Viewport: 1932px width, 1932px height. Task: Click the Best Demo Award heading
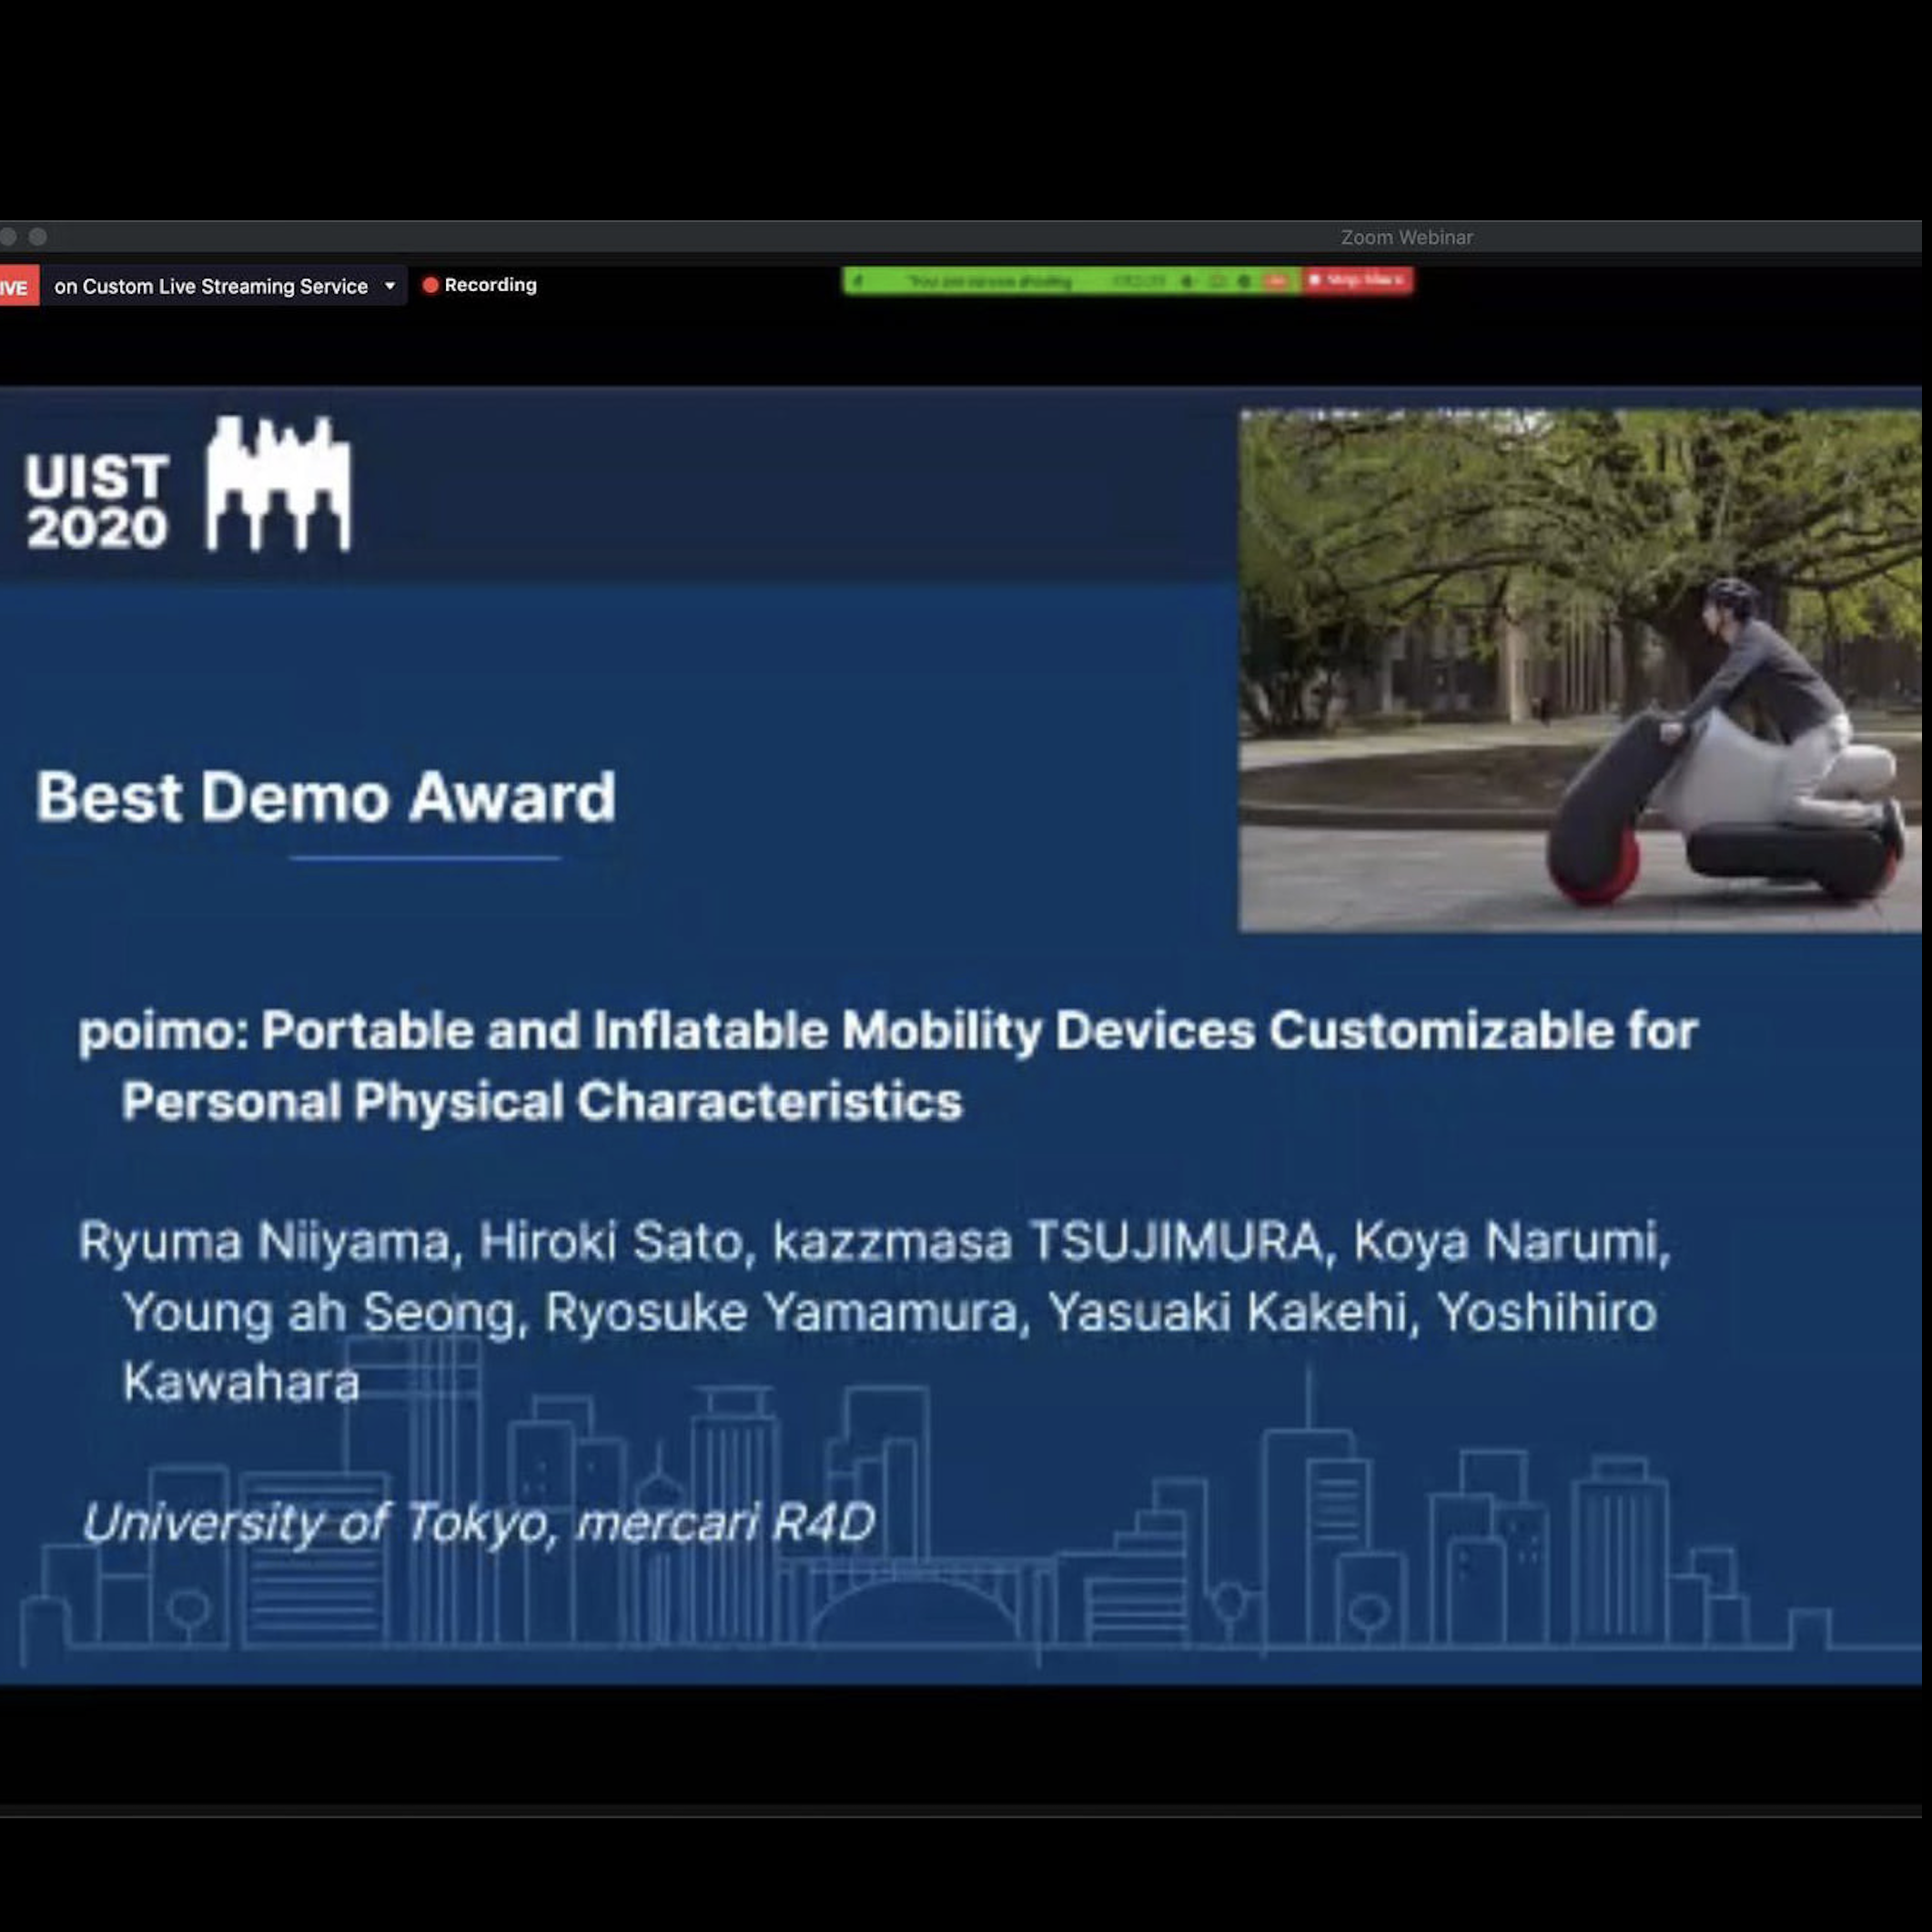point(326,797)
